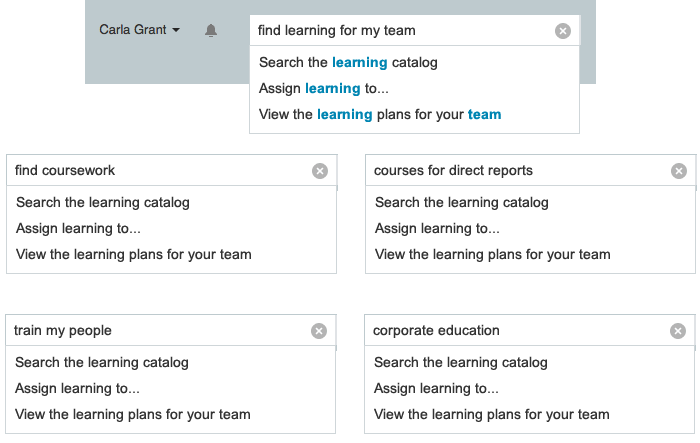Open 'View the learning plans' under find coursework

(x=134, y=254)
